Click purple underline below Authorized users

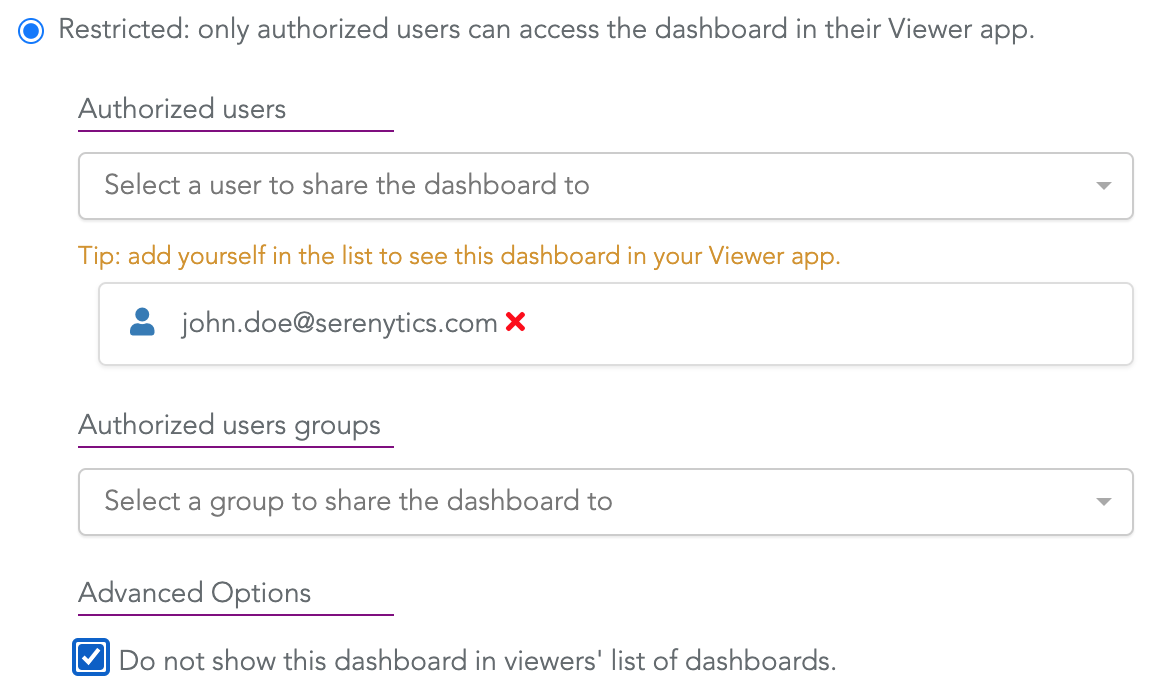236,131
